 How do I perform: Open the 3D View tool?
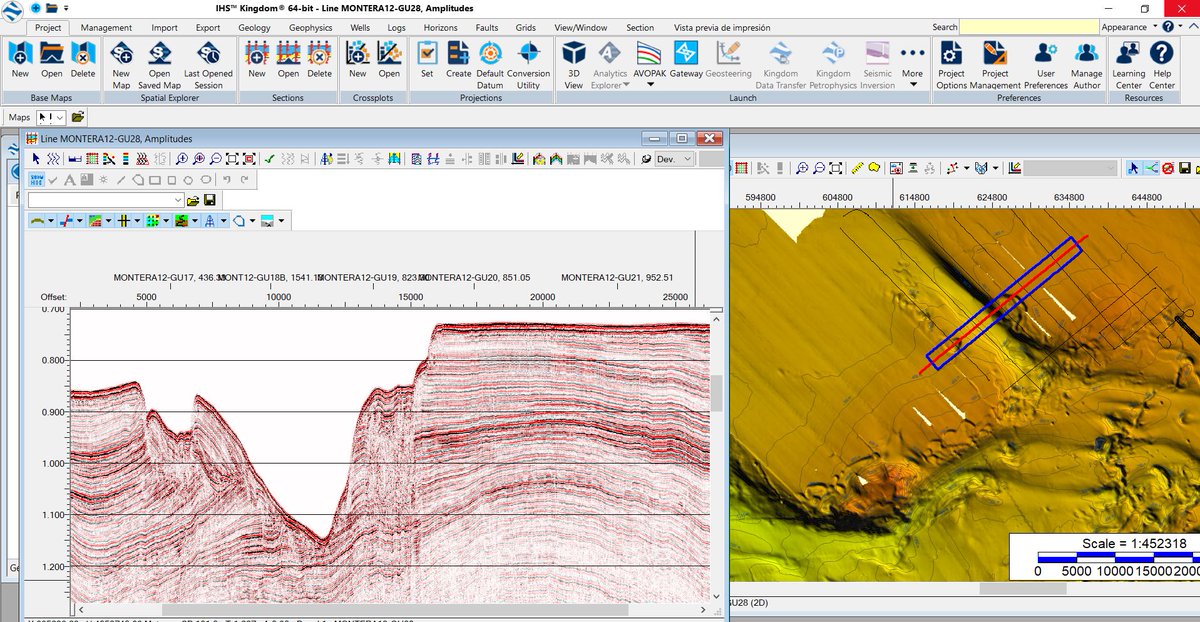point(573,67)
